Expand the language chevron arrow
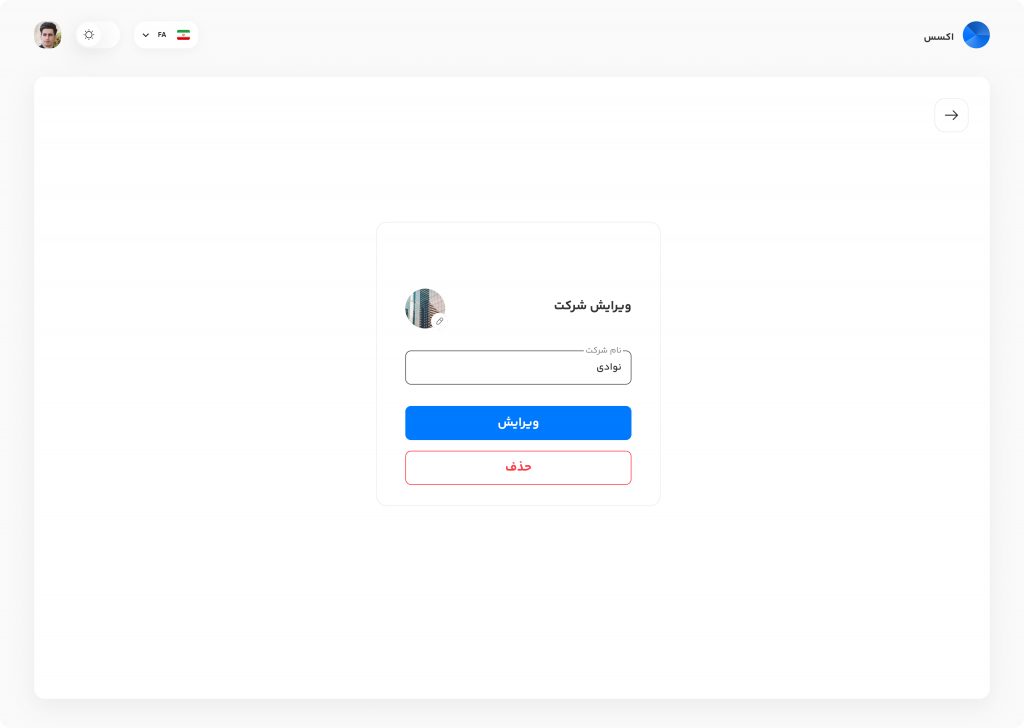This screenshot has height=728, width=1024. (146, 35)
